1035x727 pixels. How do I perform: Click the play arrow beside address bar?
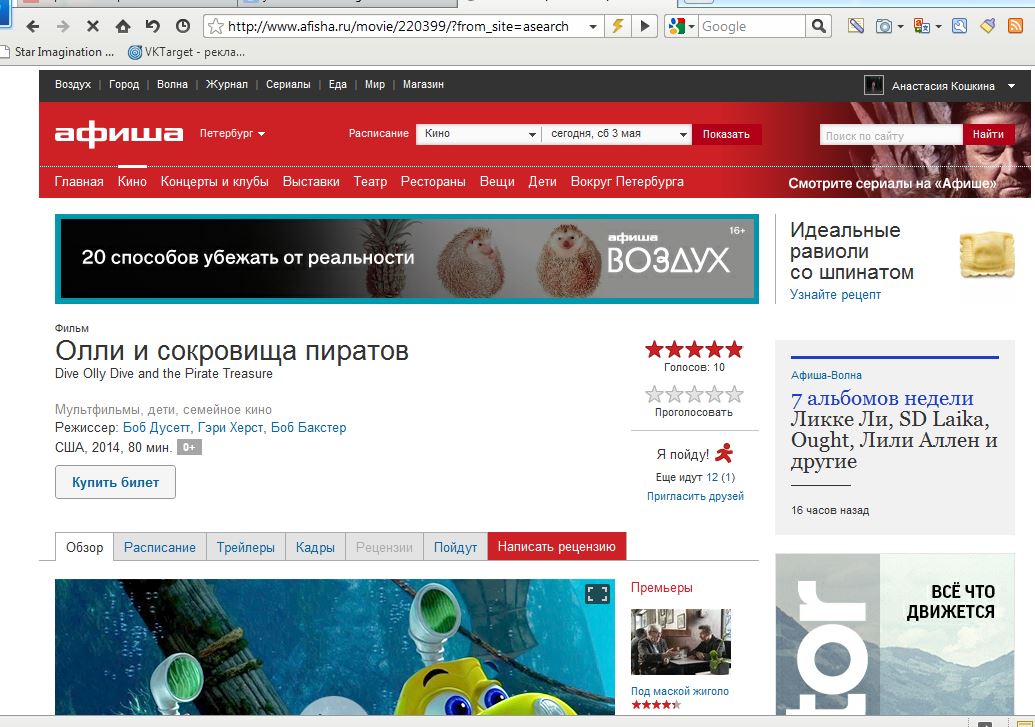pyautogui.click(x=644, y=26)
